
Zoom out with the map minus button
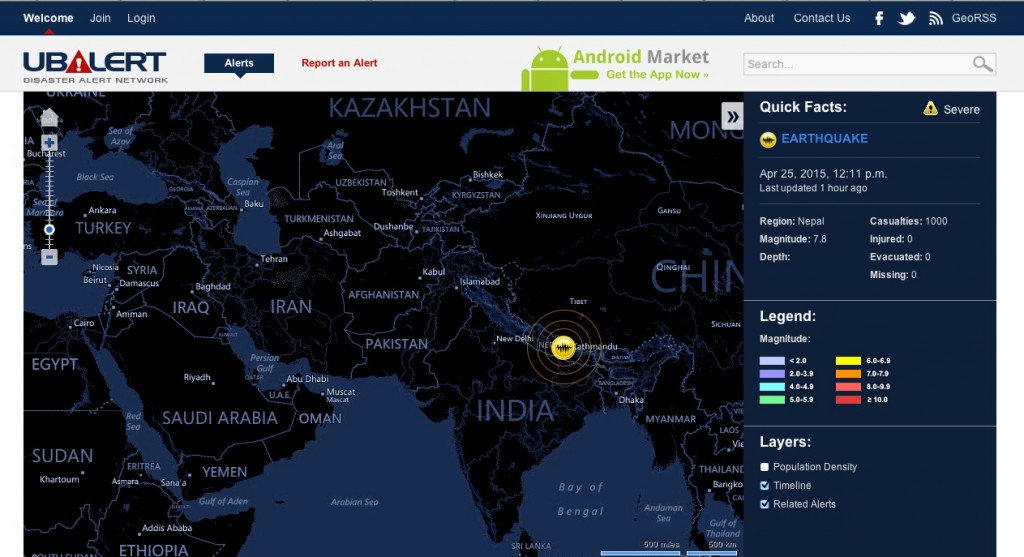coord(49,257)
